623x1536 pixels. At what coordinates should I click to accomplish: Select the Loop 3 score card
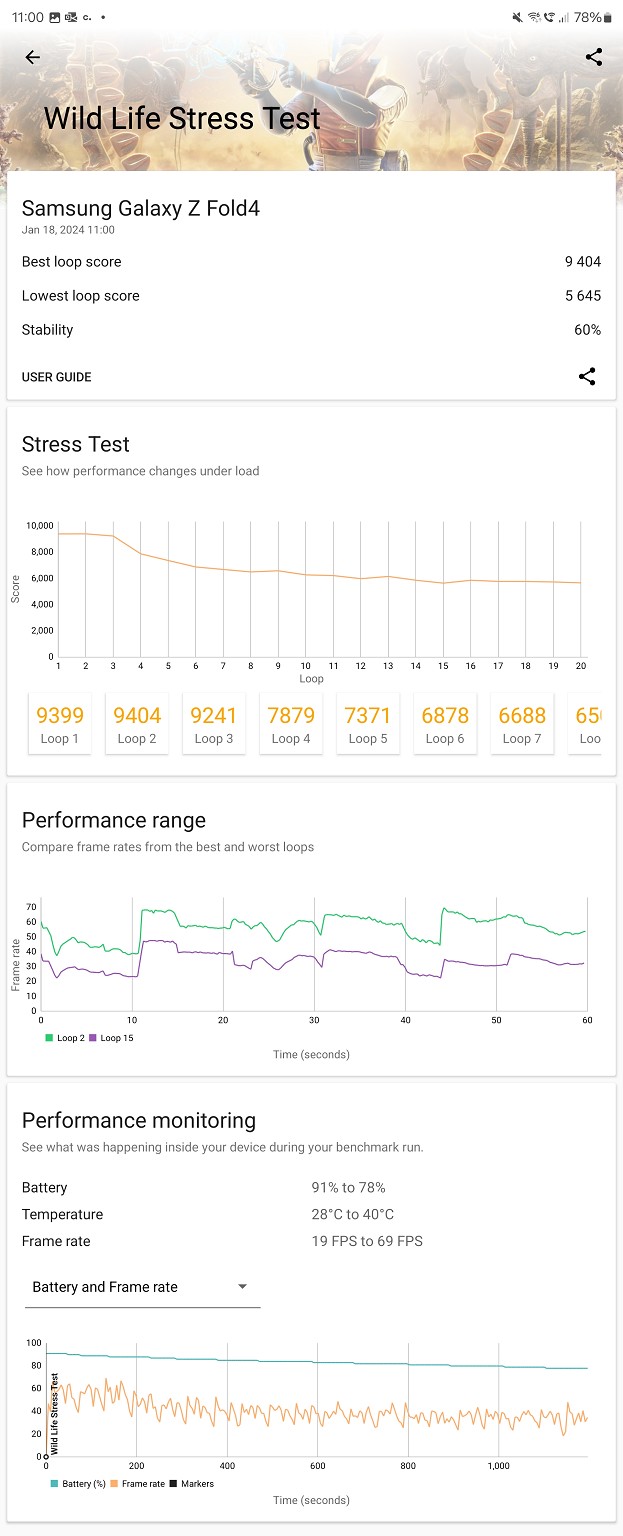coord(214,724)
